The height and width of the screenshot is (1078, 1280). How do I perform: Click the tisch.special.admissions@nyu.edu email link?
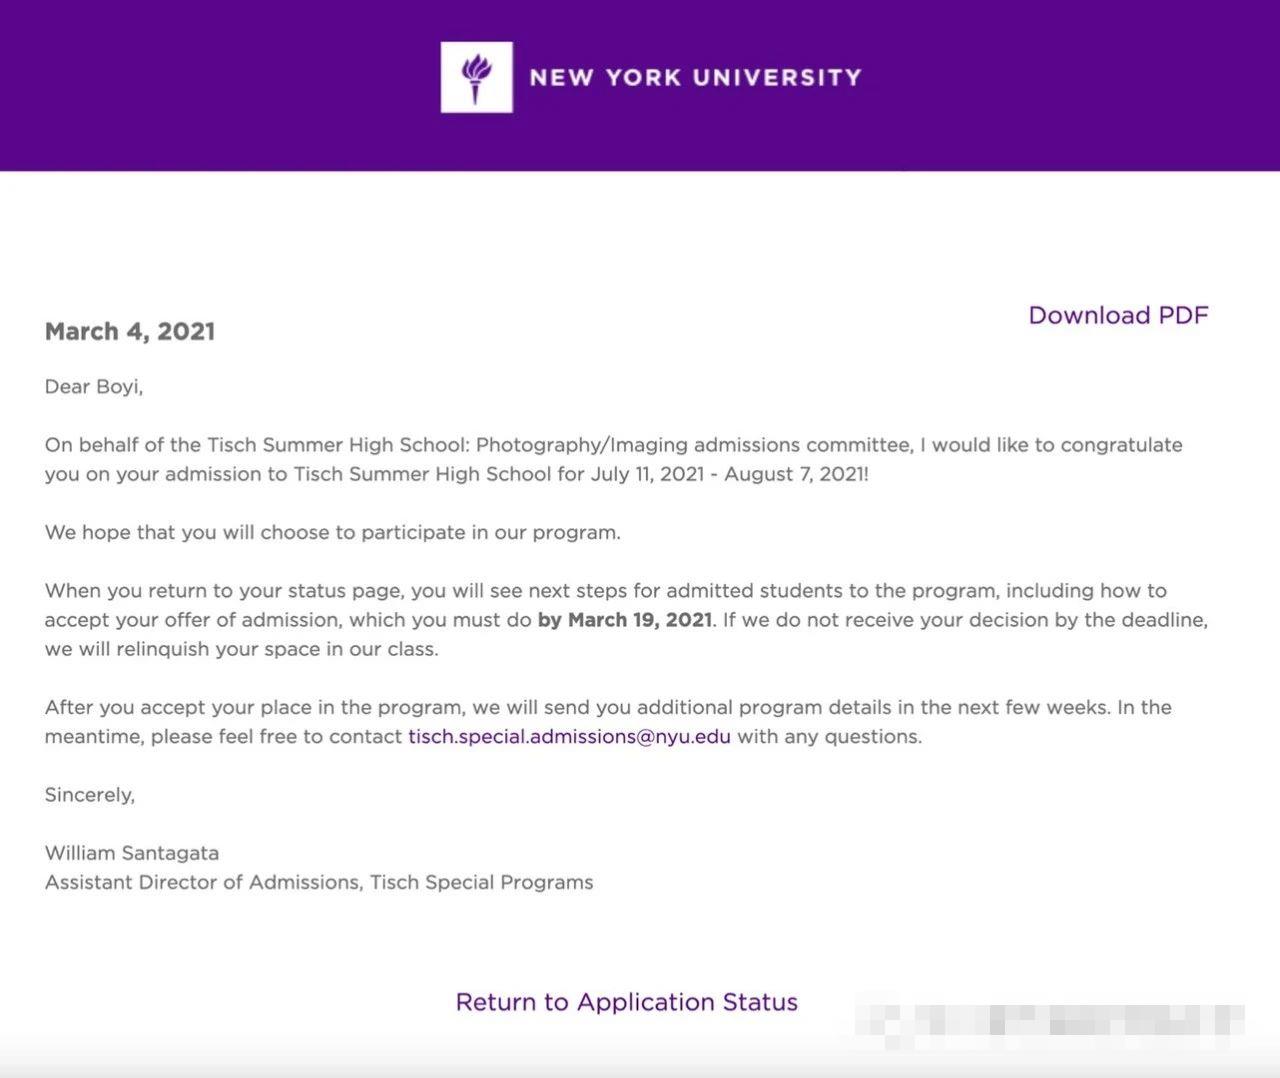(x=569, y=737)
